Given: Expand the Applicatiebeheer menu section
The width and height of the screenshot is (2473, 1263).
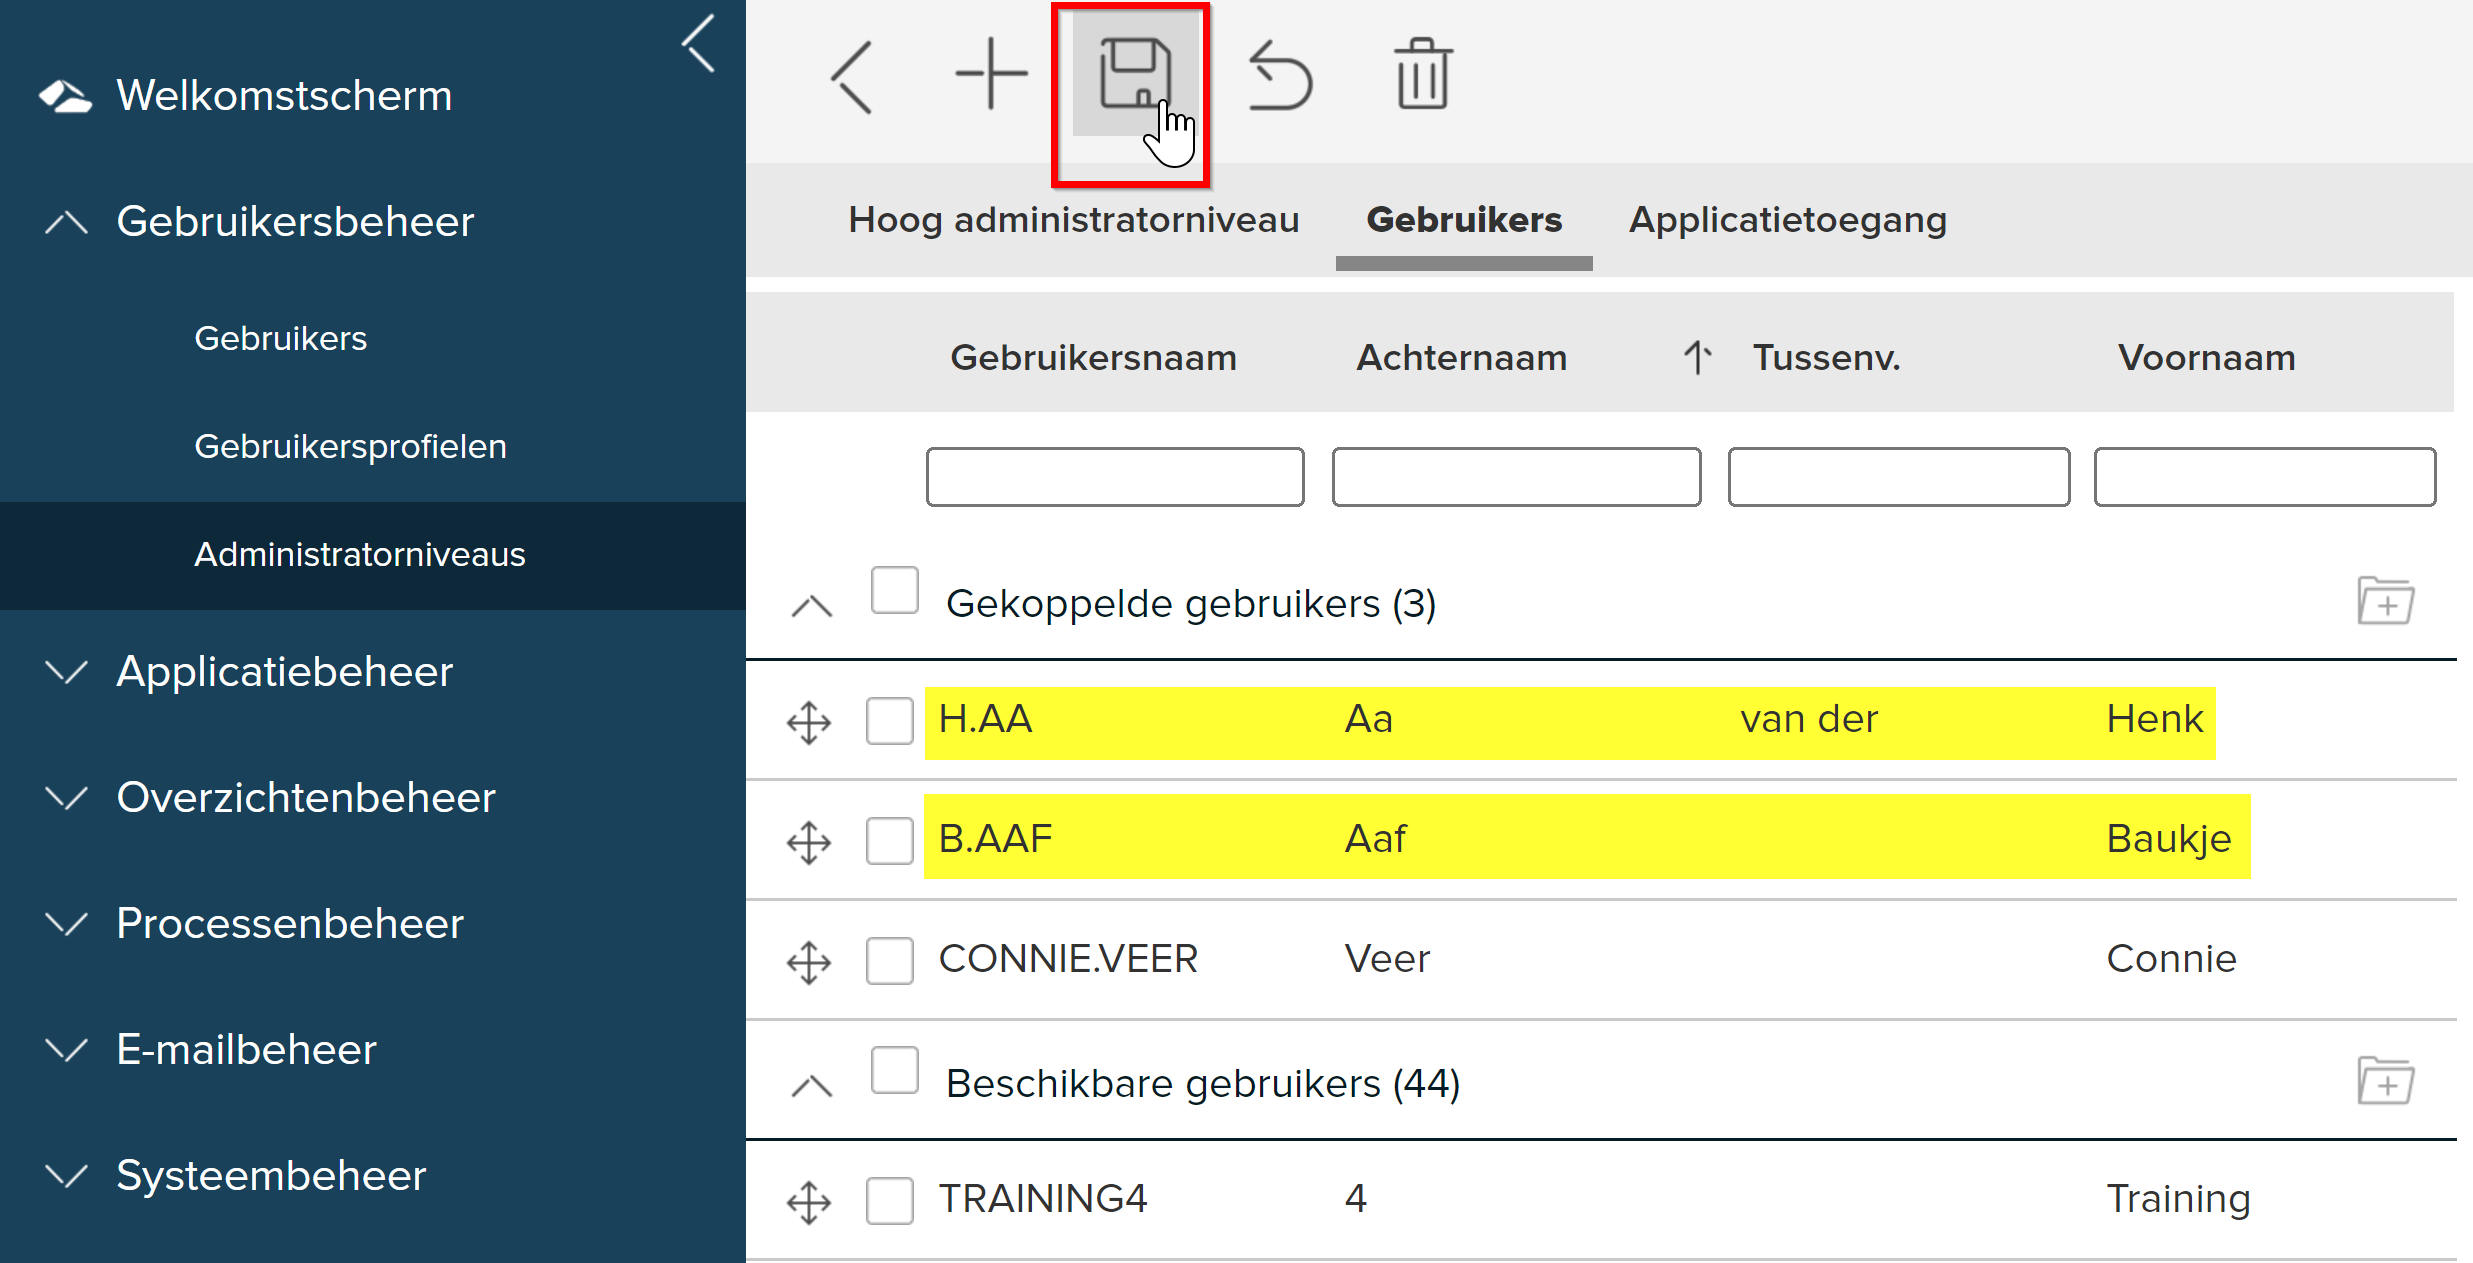Looking at the screenshot, I should pyautogui.click(x=66, y=672).
